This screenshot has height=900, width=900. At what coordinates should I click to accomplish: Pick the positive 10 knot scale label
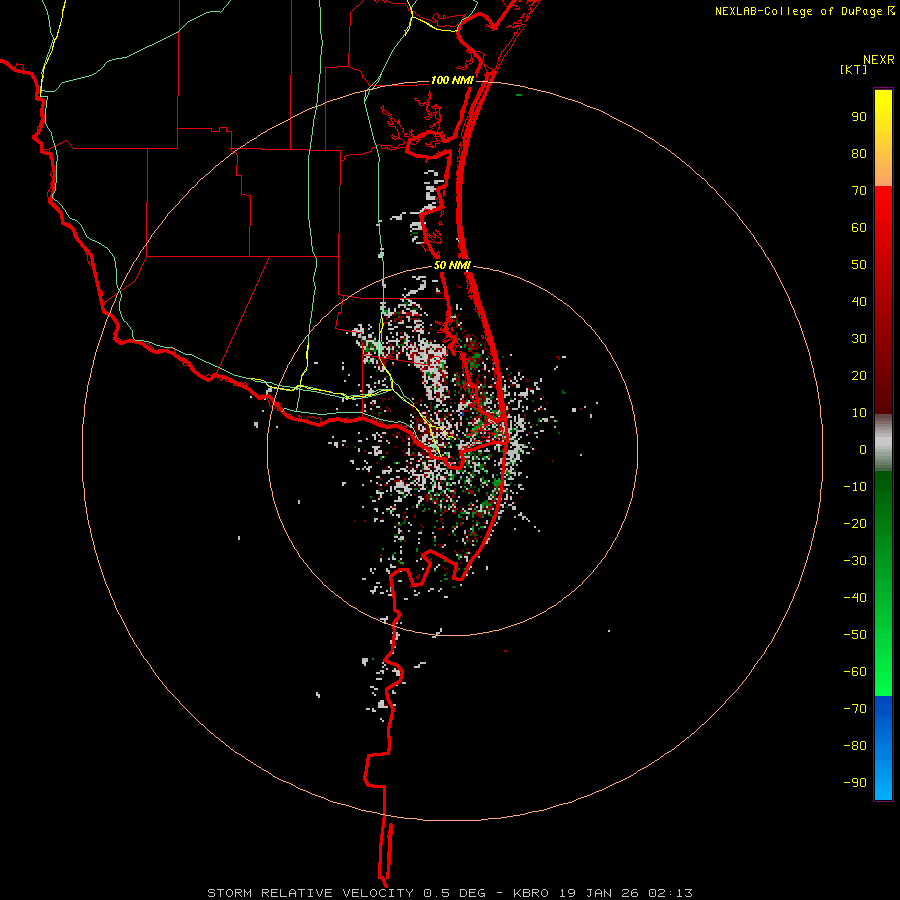[859, 413]
